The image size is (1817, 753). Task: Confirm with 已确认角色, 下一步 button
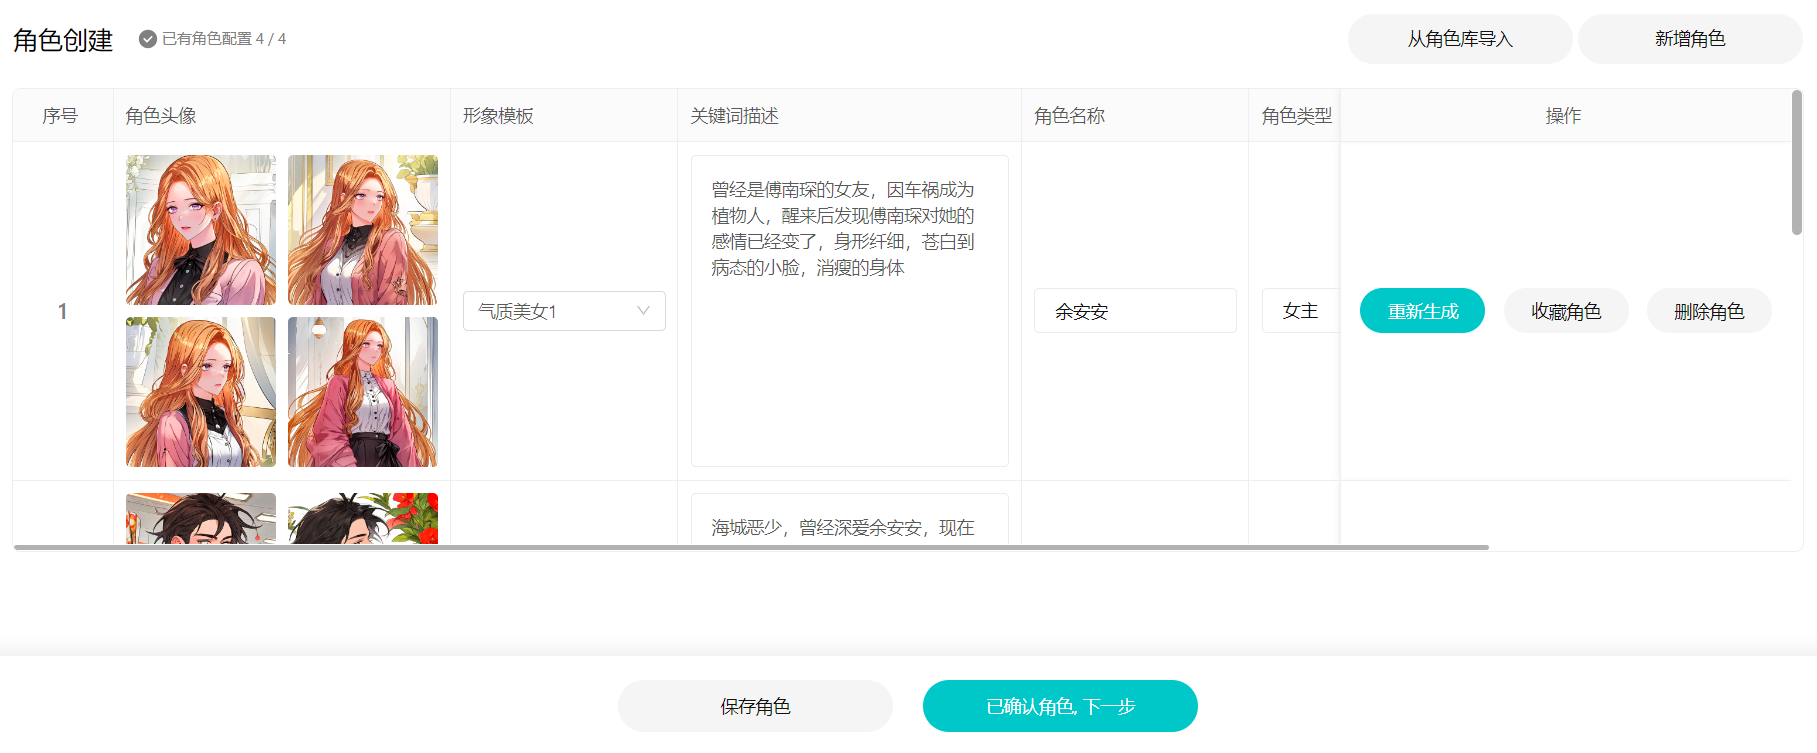click(x=1060, y=706)
